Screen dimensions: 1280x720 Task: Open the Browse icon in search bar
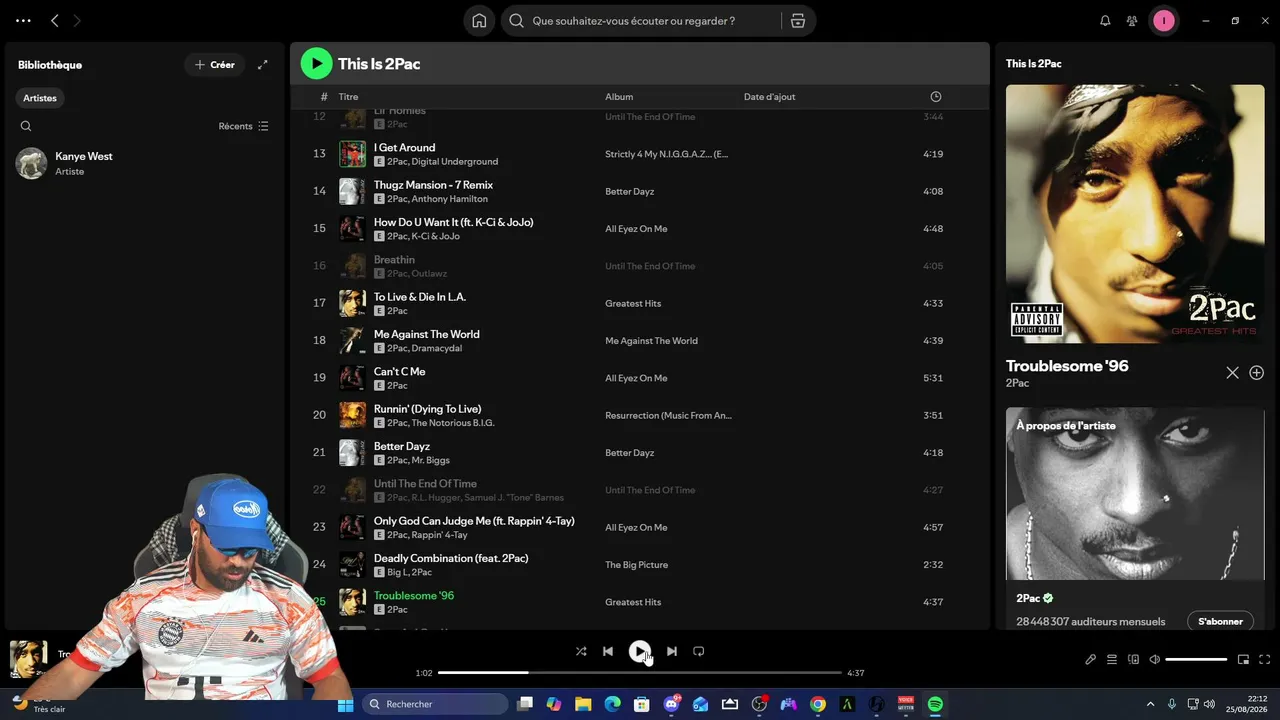[798, 20]
